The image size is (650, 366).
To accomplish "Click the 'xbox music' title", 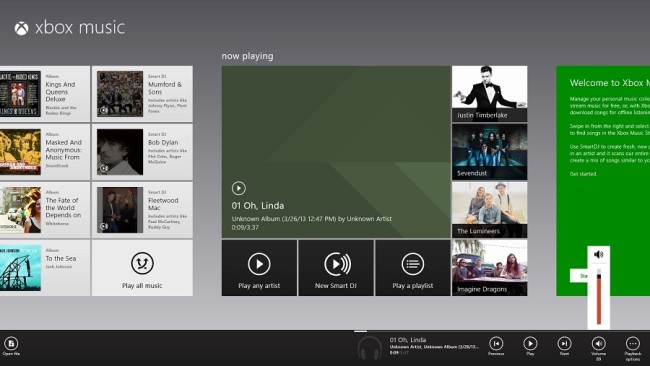I will tap(80, 28).
